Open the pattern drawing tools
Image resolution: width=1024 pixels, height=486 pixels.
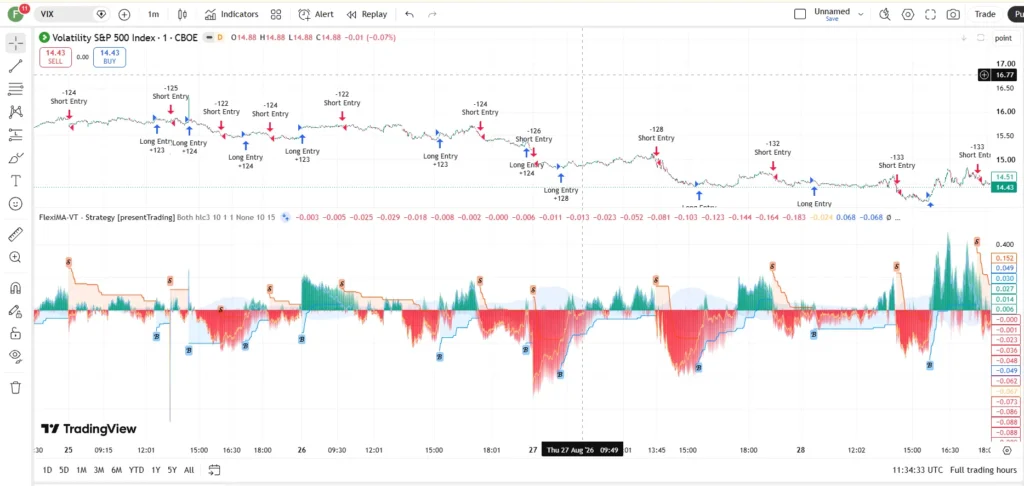click(16, 112)
